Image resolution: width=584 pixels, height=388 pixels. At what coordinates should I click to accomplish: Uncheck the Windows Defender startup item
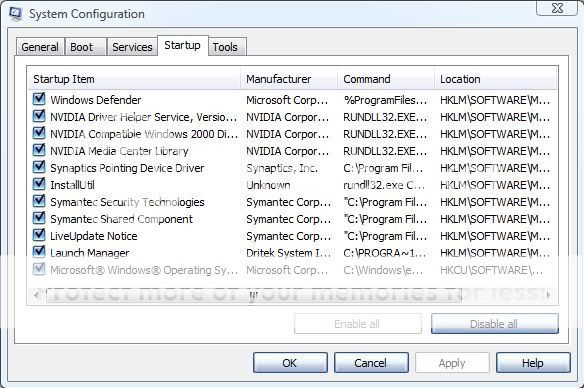coord(39,99)
